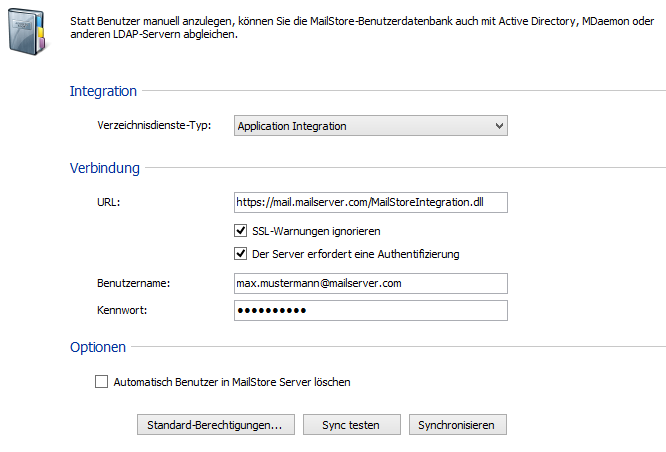Enable 'Automatisch Benutzer in MailStore Server löschen'
Viewport: 666px width, 452px height.
tap(101, 382)
